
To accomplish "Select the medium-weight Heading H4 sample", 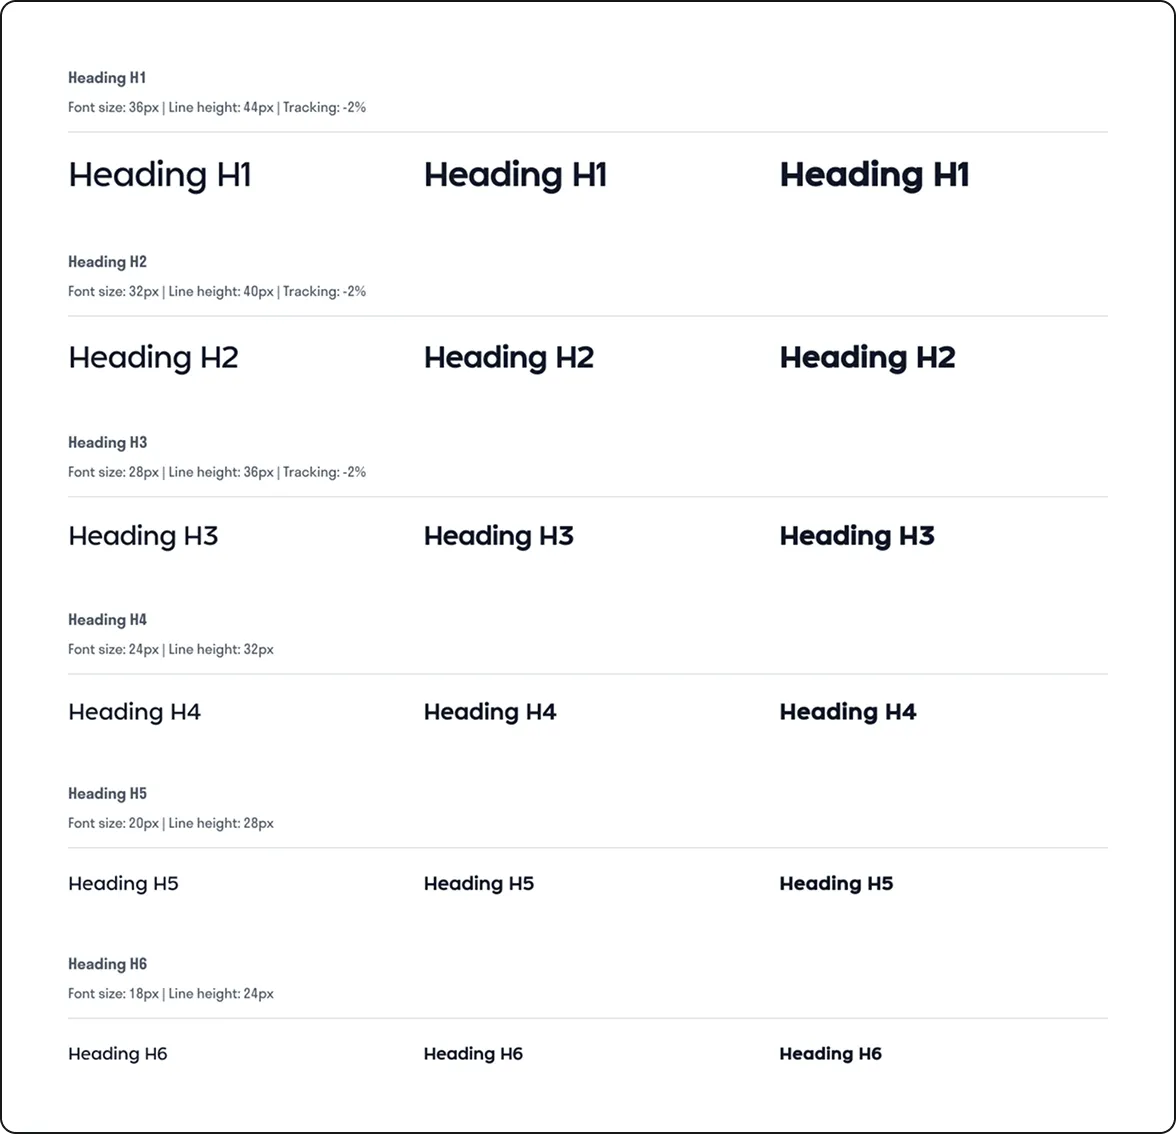I will (490, 712).
